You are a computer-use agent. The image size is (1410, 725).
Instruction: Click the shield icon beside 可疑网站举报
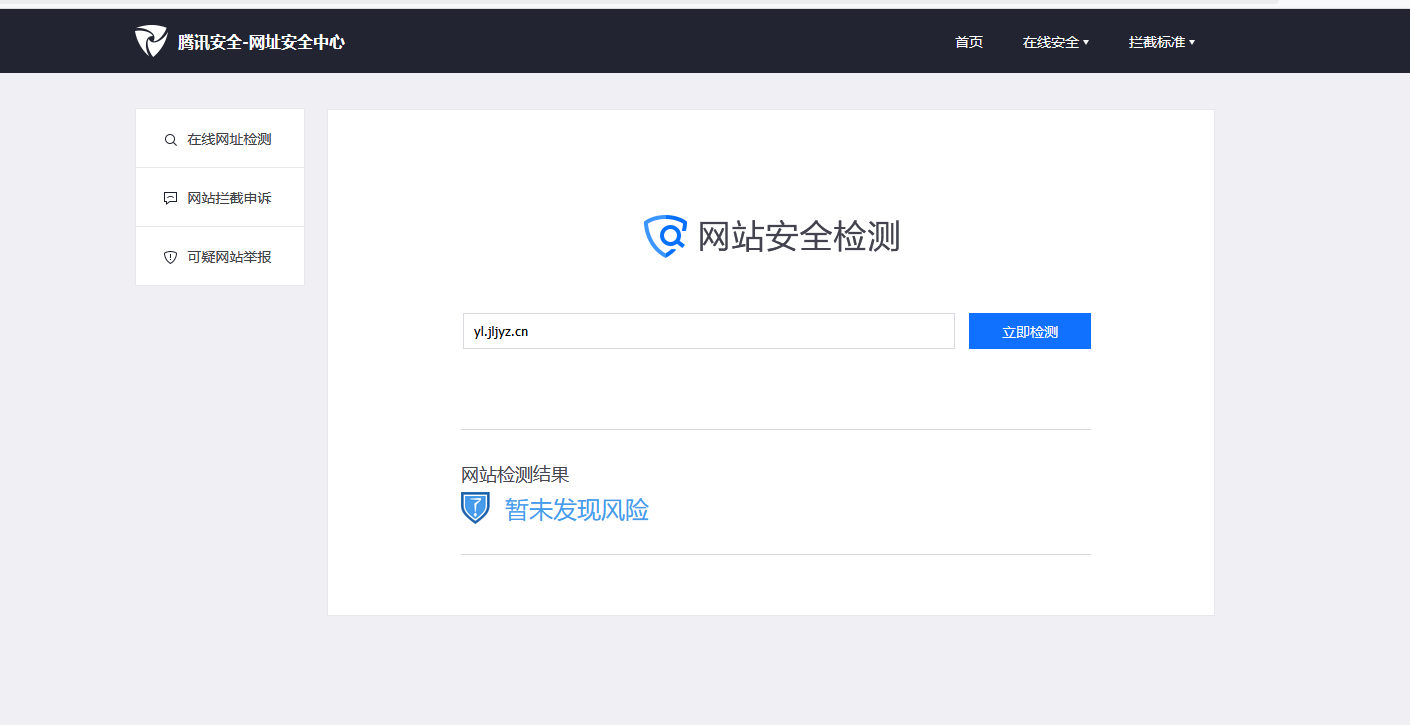170,257
